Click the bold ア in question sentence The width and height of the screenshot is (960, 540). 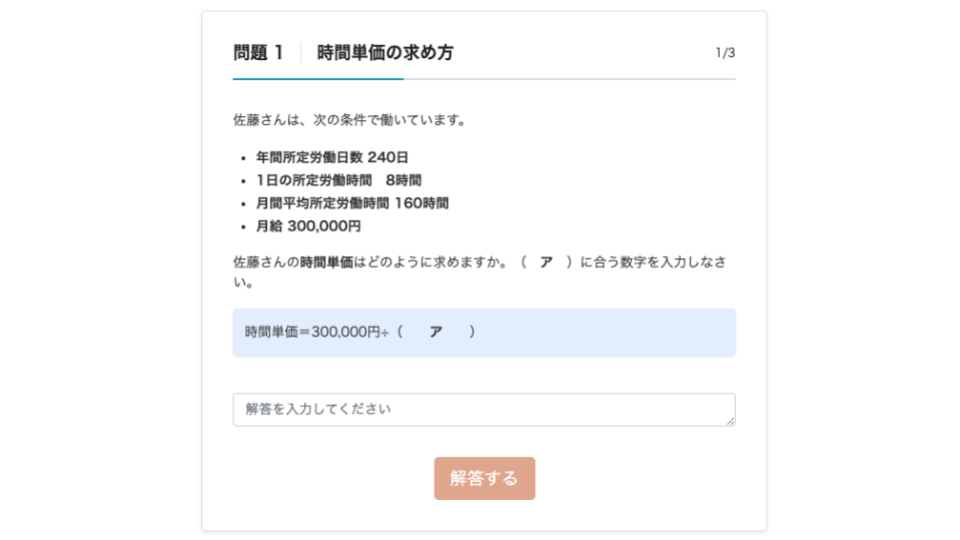coord(546,262)
